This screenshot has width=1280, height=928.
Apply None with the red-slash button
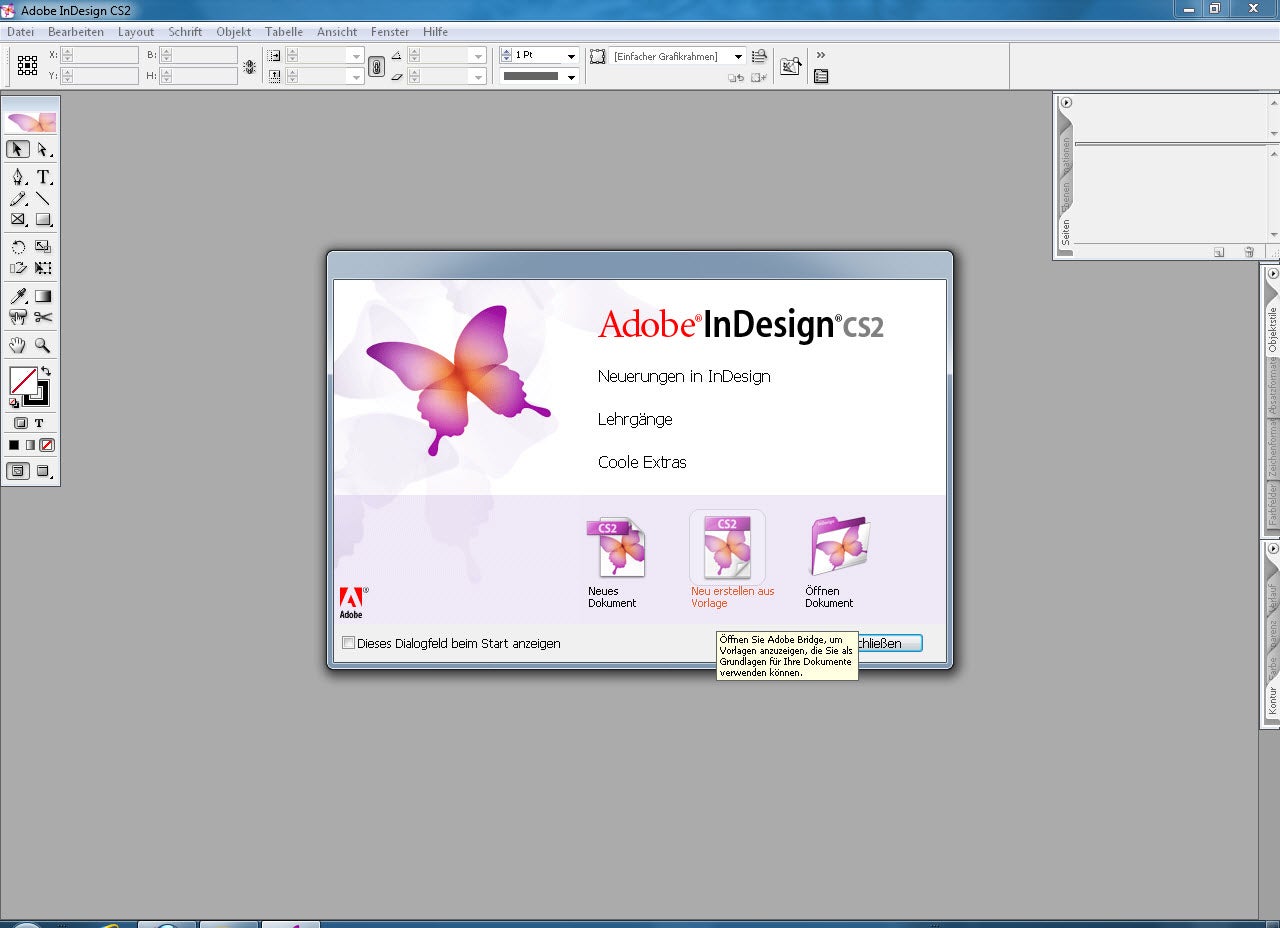47,445
